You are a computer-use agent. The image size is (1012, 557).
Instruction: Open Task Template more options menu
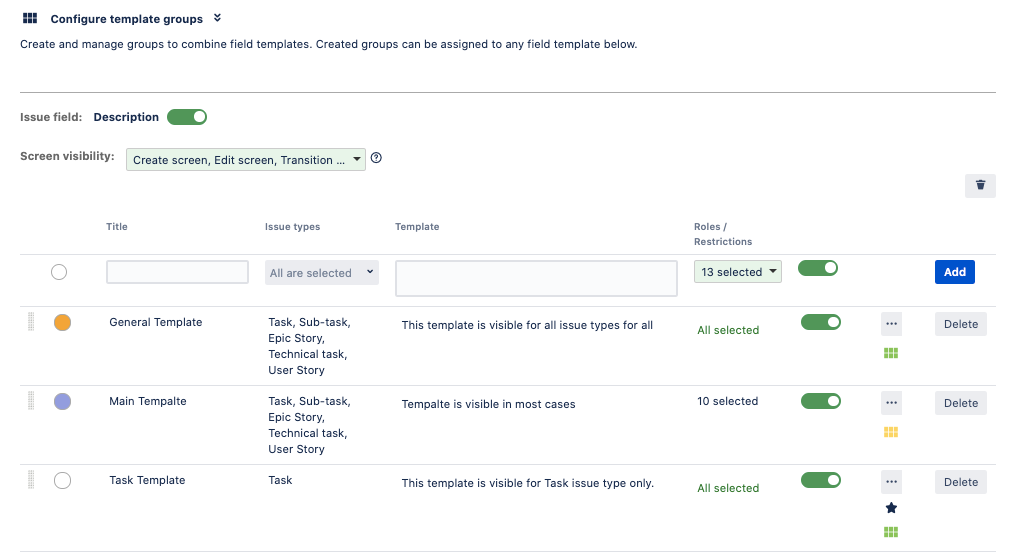pyautogui.click(x=891, y=481)
